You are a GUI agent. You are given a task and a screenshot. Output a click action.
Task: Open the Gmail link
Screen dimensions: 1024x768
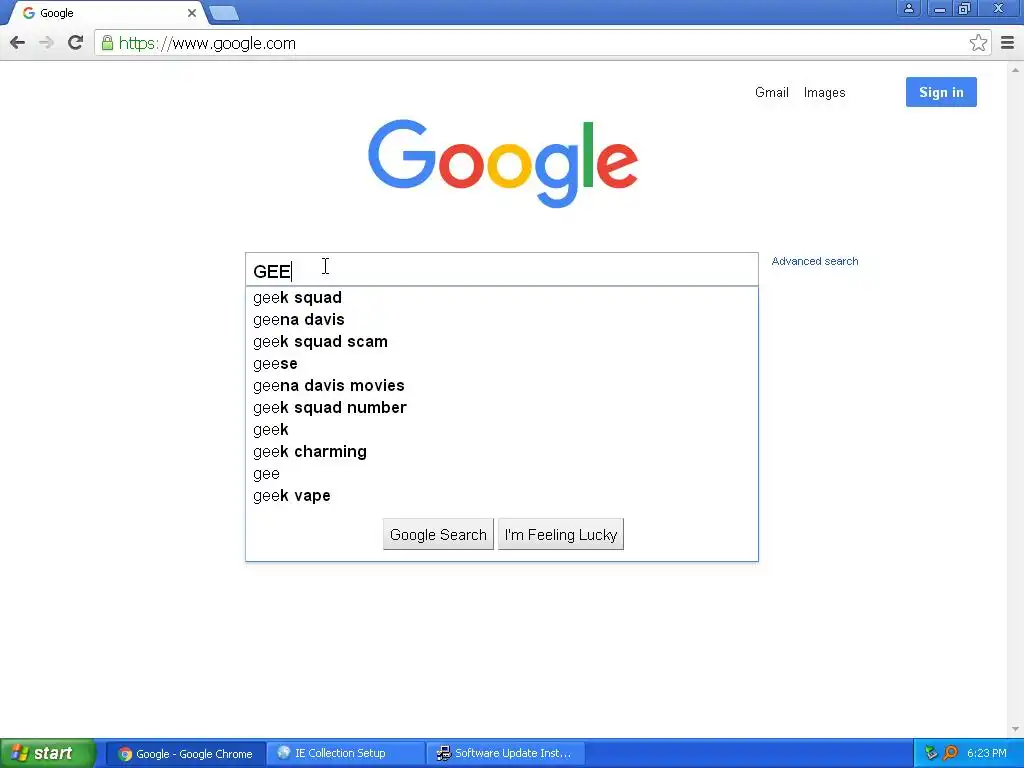point(772,93)
